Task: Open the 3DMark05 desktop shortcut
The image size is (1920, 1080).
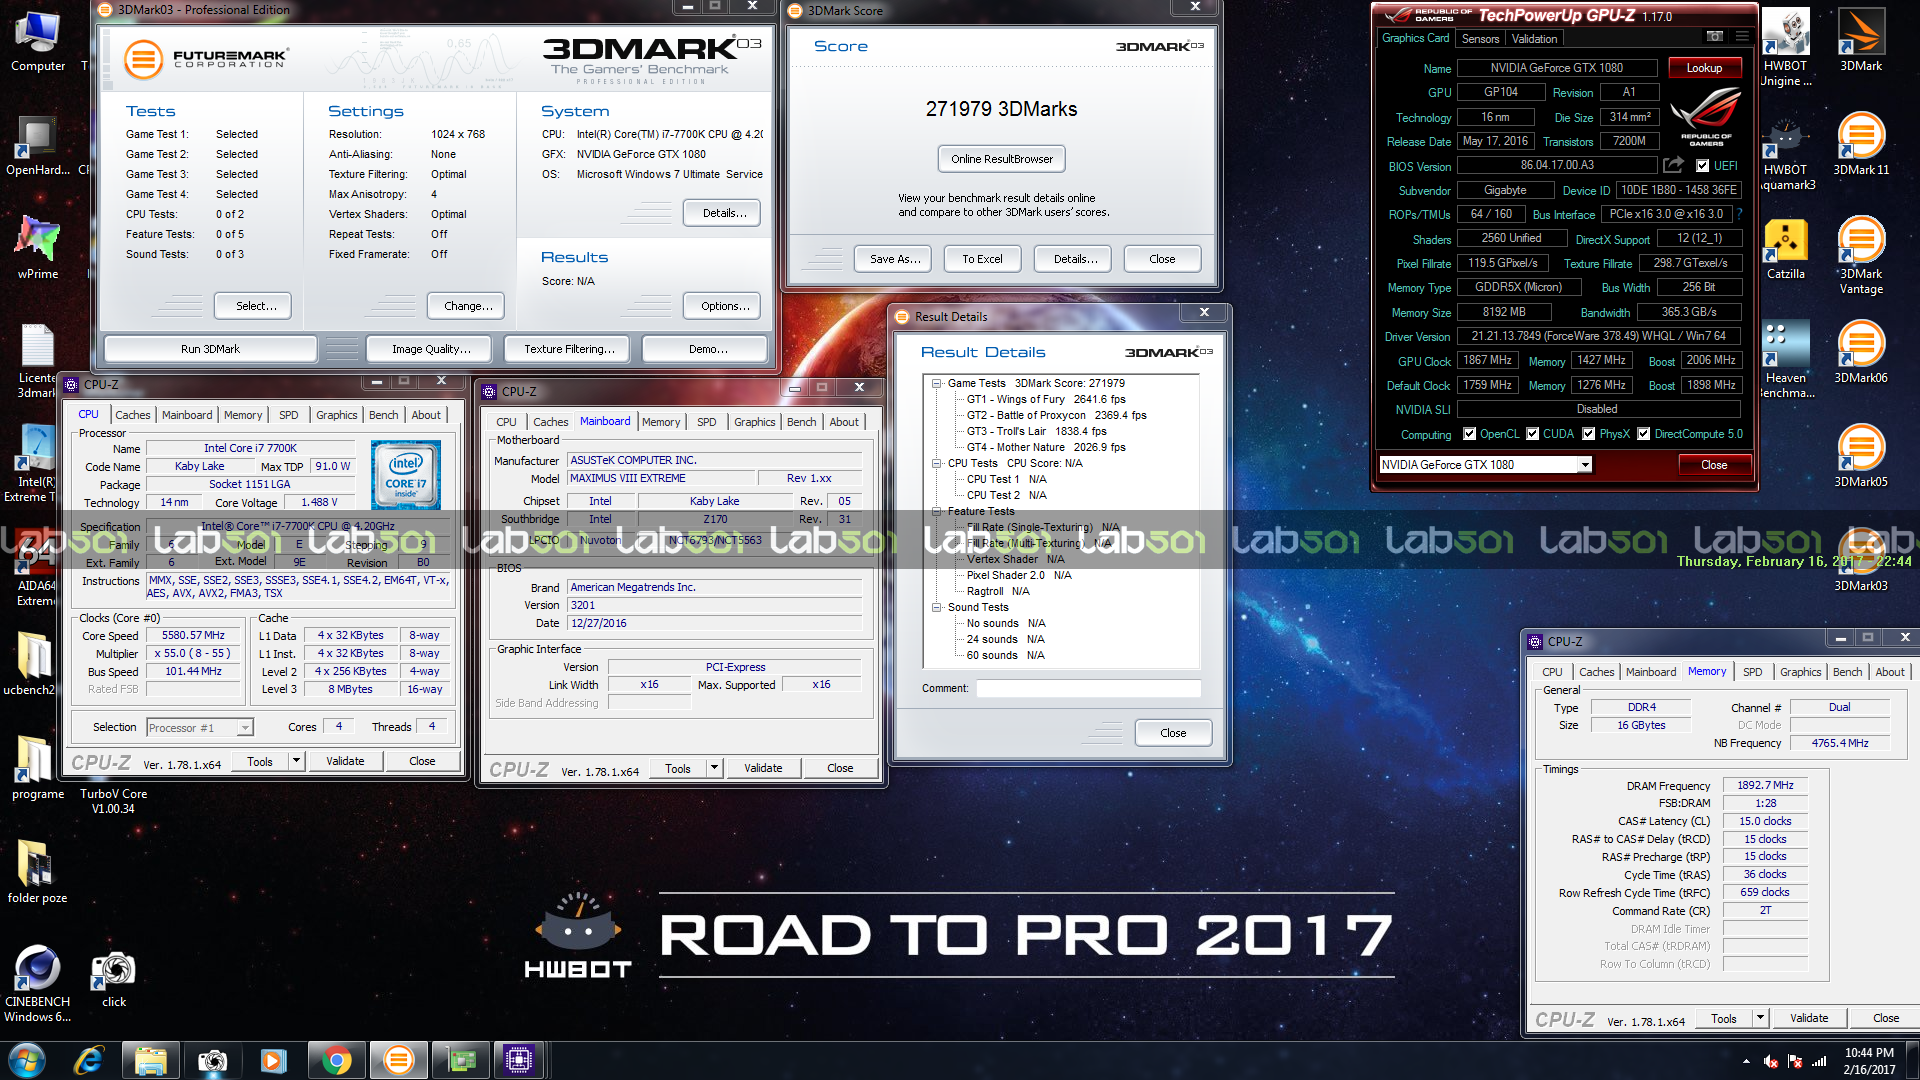Action: [1861, 456]
